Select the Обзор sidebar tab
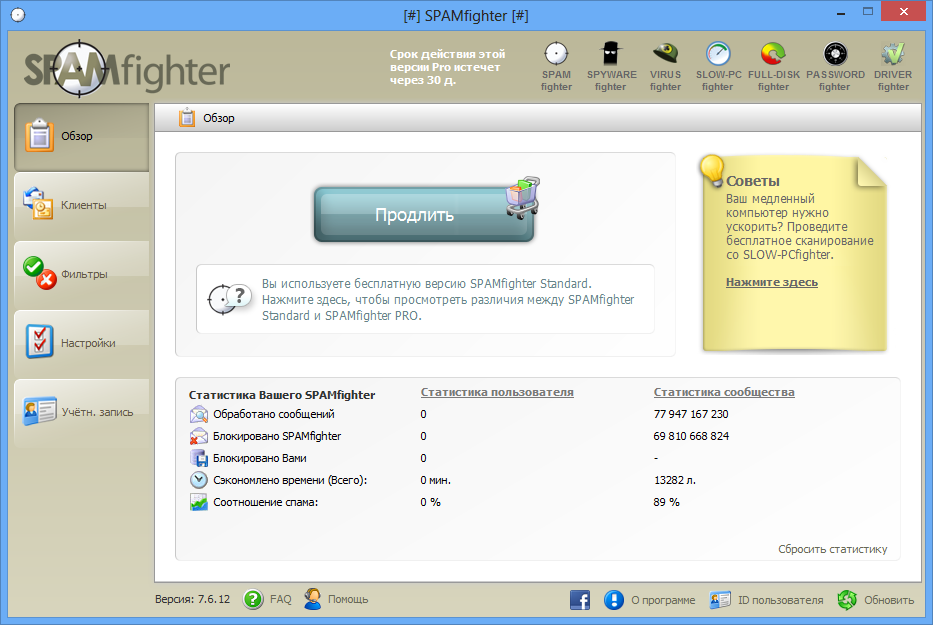Image resolution: width=933 pixels, height=625 pixels. pos(82,137)
